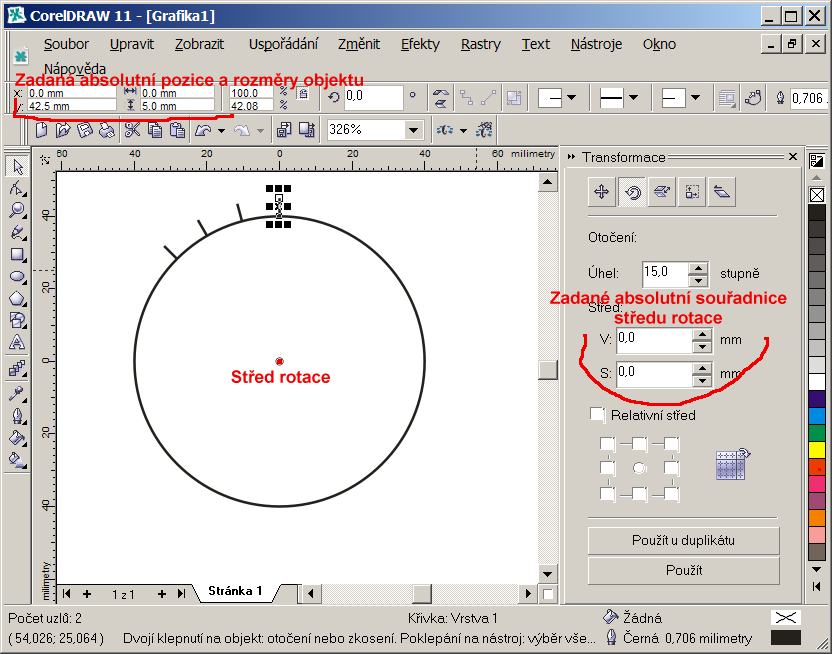Select the Rectangle tool
This screenshot has width=832, height=654.
coord(18,255)
